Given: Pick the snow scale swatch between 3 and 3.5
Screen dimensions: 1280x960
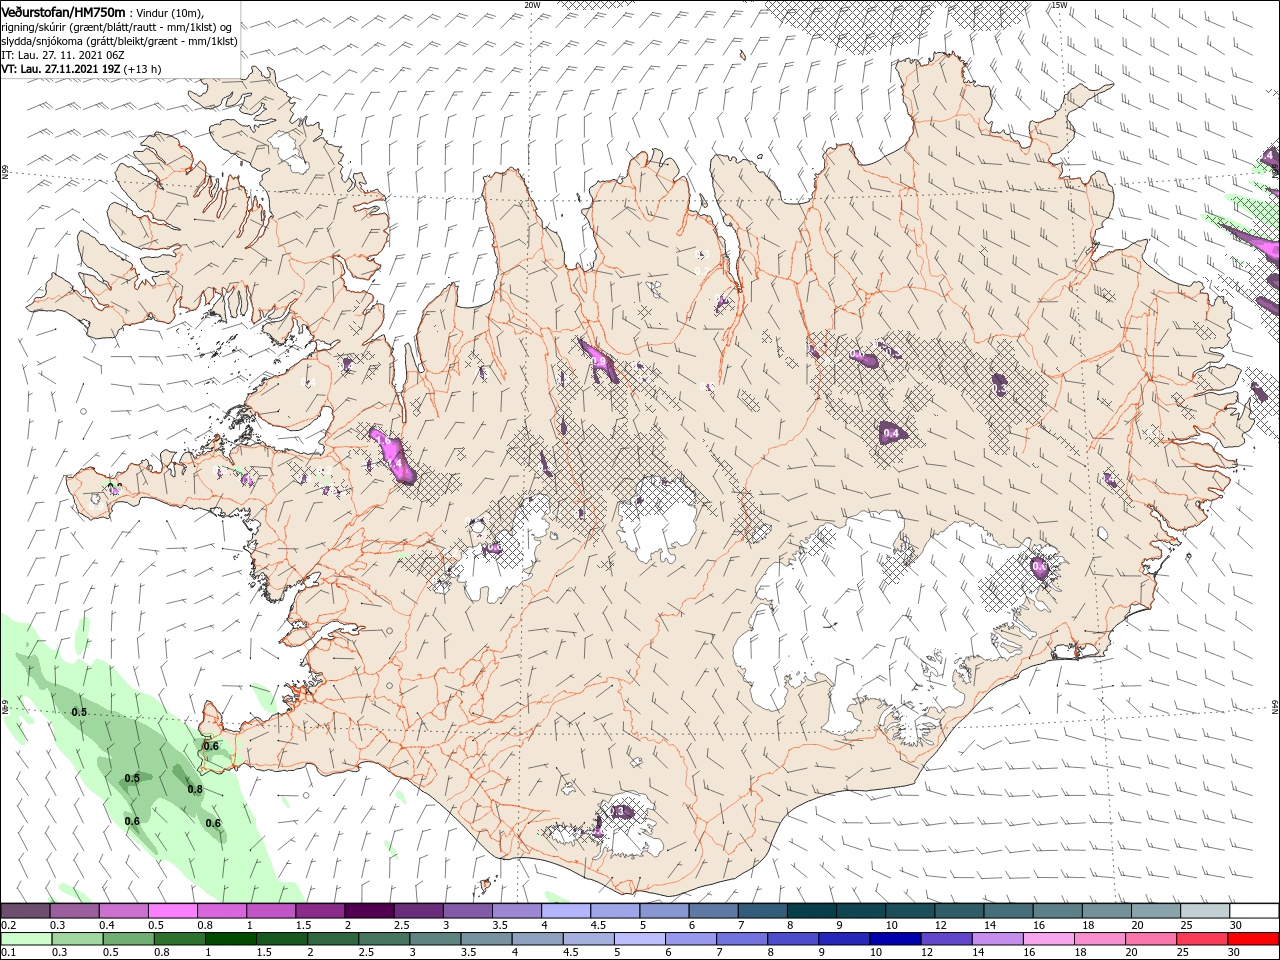Looking at the screenshot, I should [x=467, y=911].
